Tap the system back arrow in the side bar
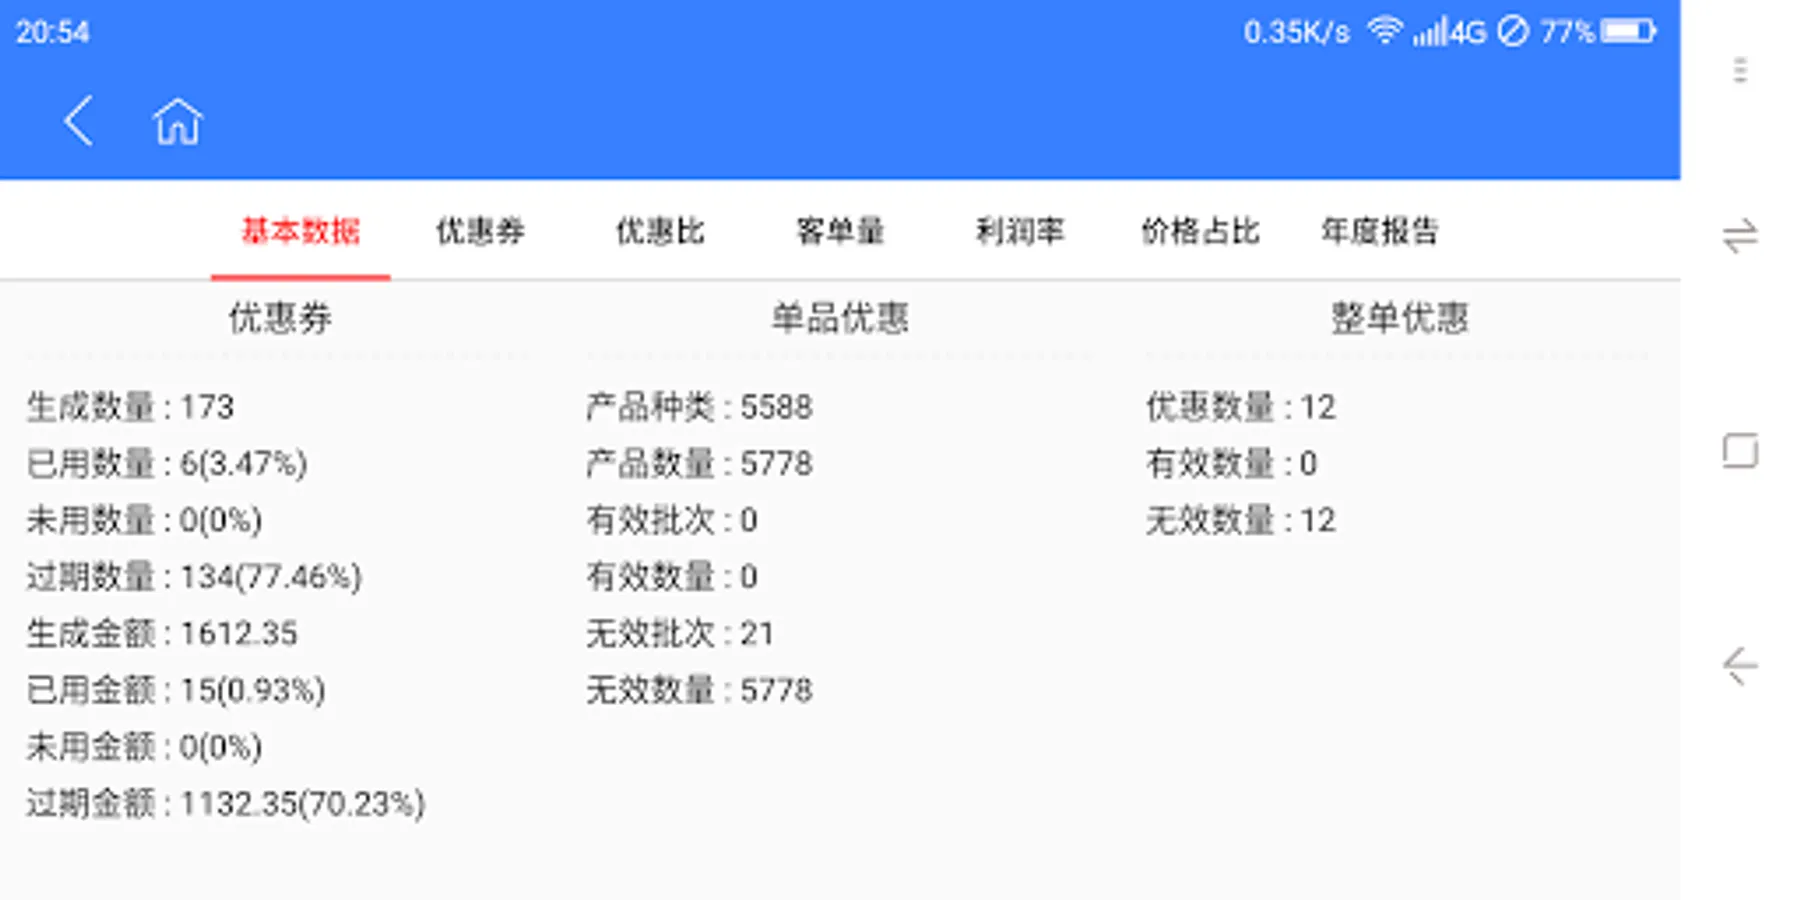The width and height of the screenshot is (1800, 900). click(x=1740, y=666)
